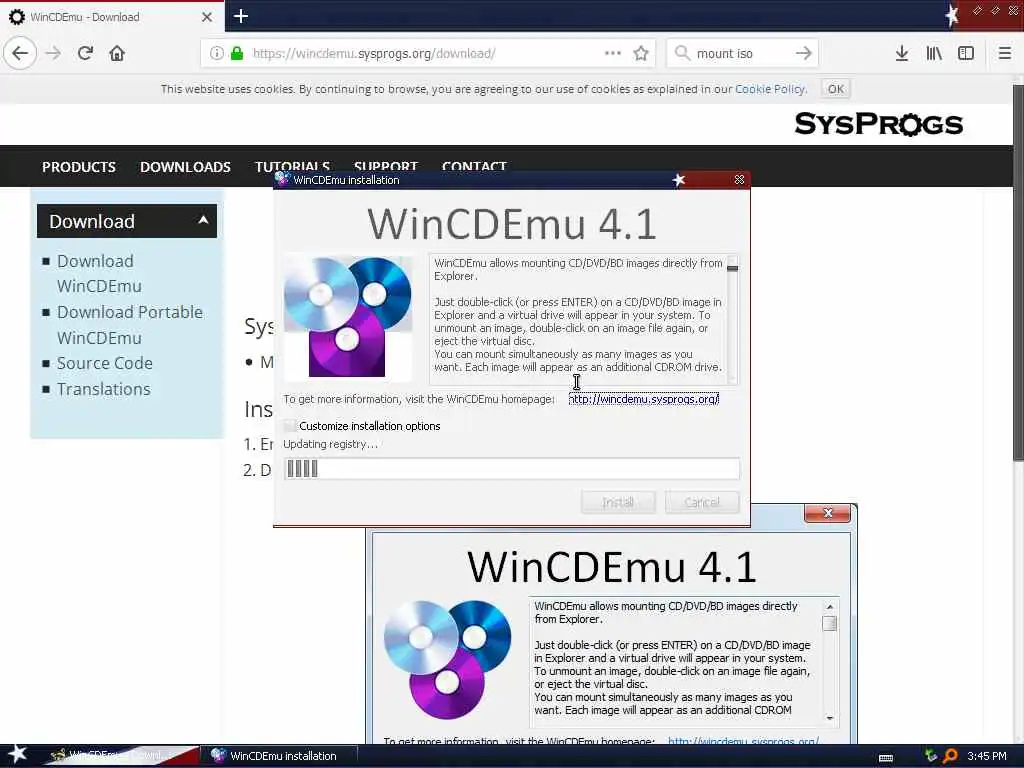Close the WinCDEmu - Download tab

click(206, 17)
